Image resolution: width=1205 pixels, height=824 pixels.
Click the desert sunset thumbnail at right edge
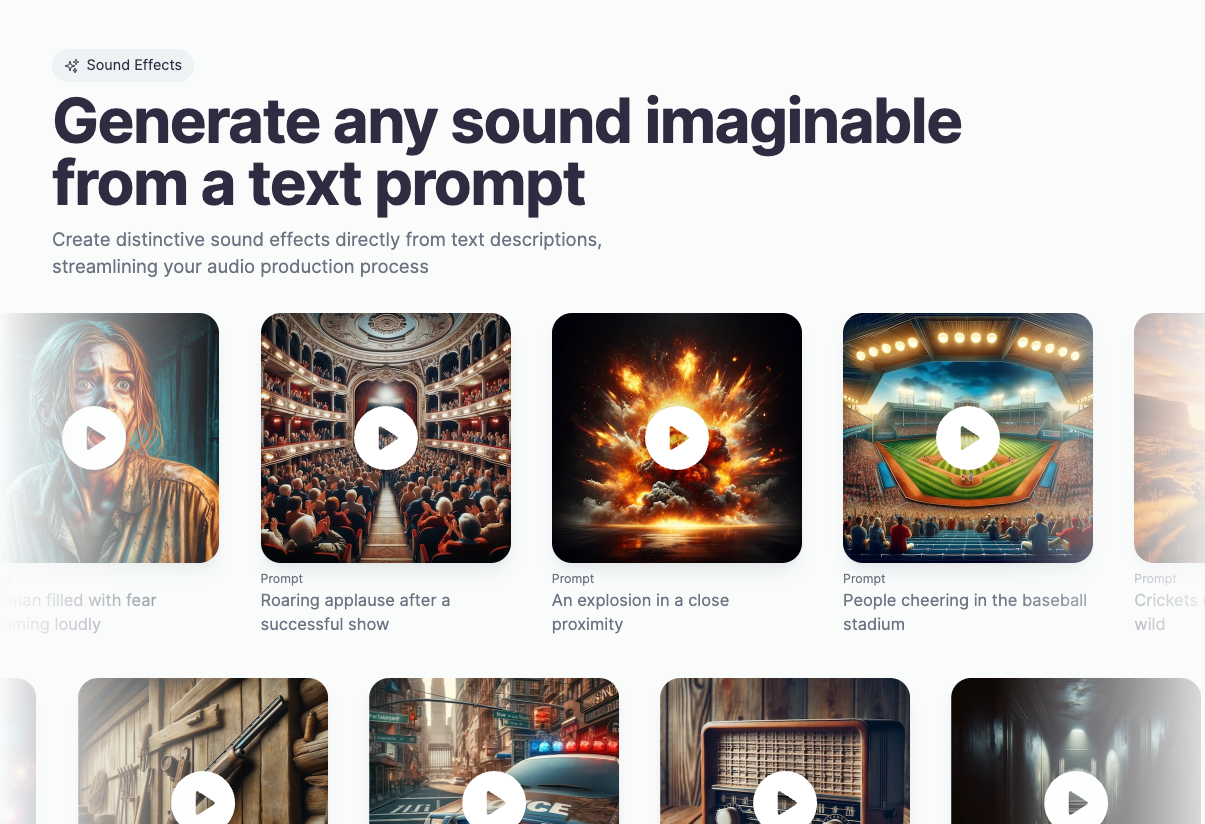click(x=1169, y=438)
